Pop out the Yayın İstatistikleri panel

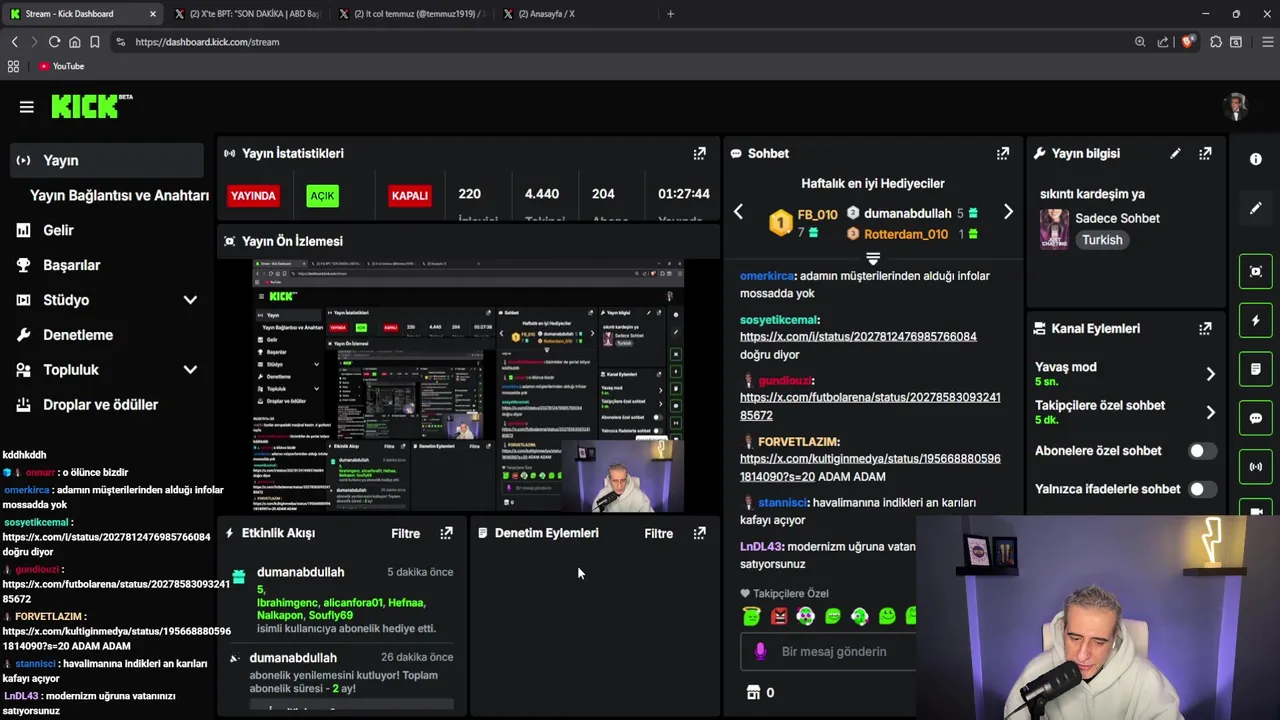click(699, 154)
